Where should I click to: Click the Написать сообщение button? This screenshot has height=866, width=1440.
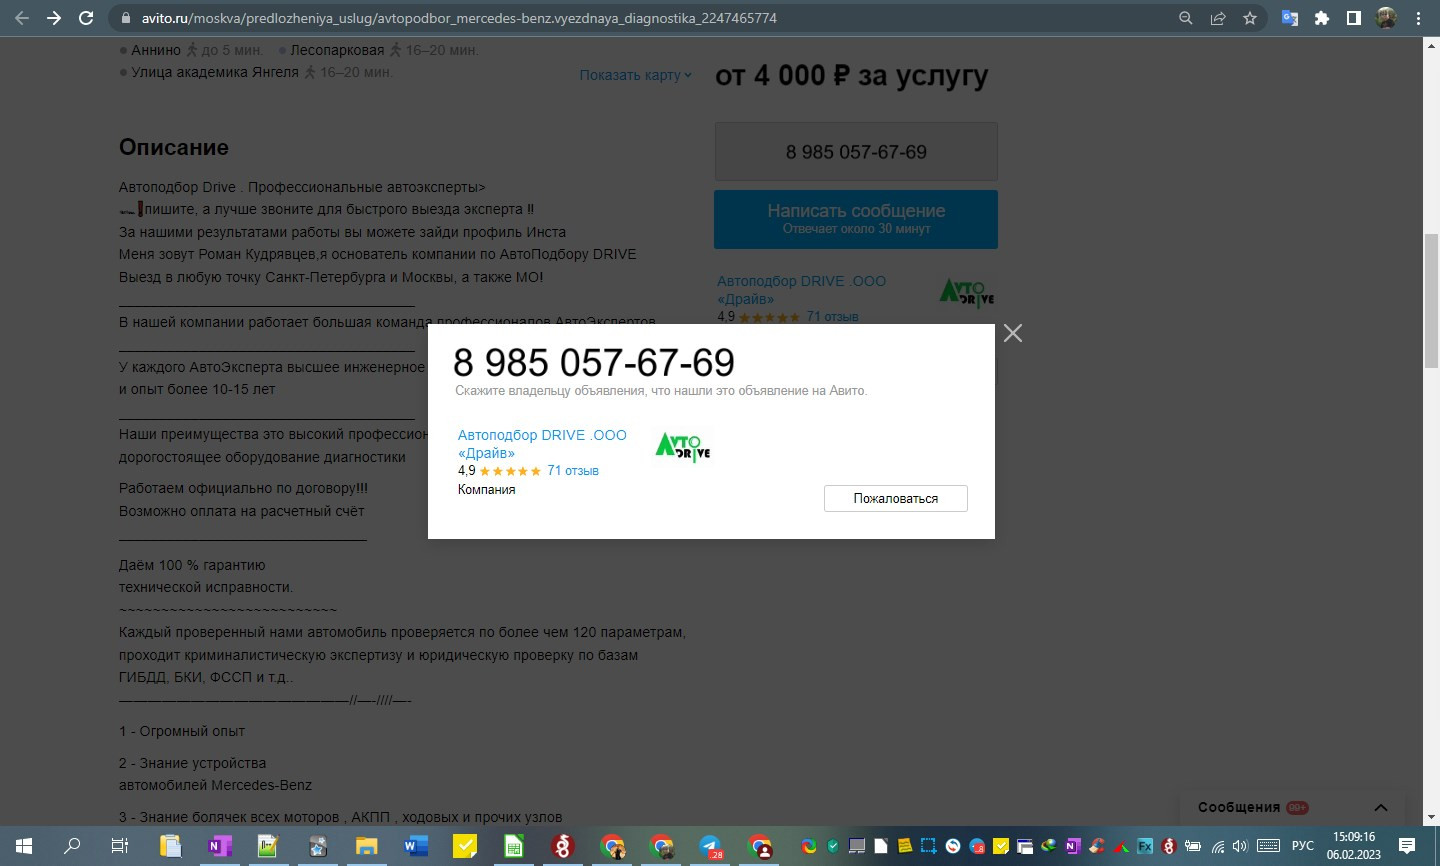856,219
